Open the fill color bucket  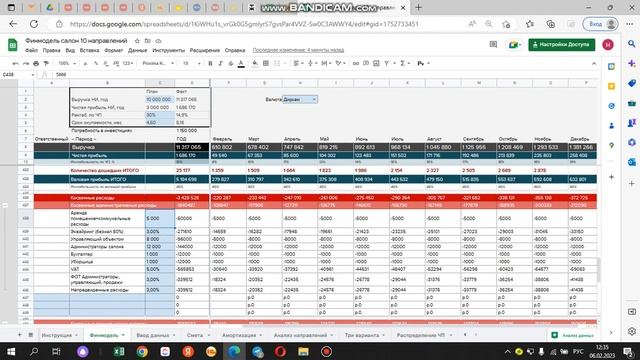pos(255,64)
